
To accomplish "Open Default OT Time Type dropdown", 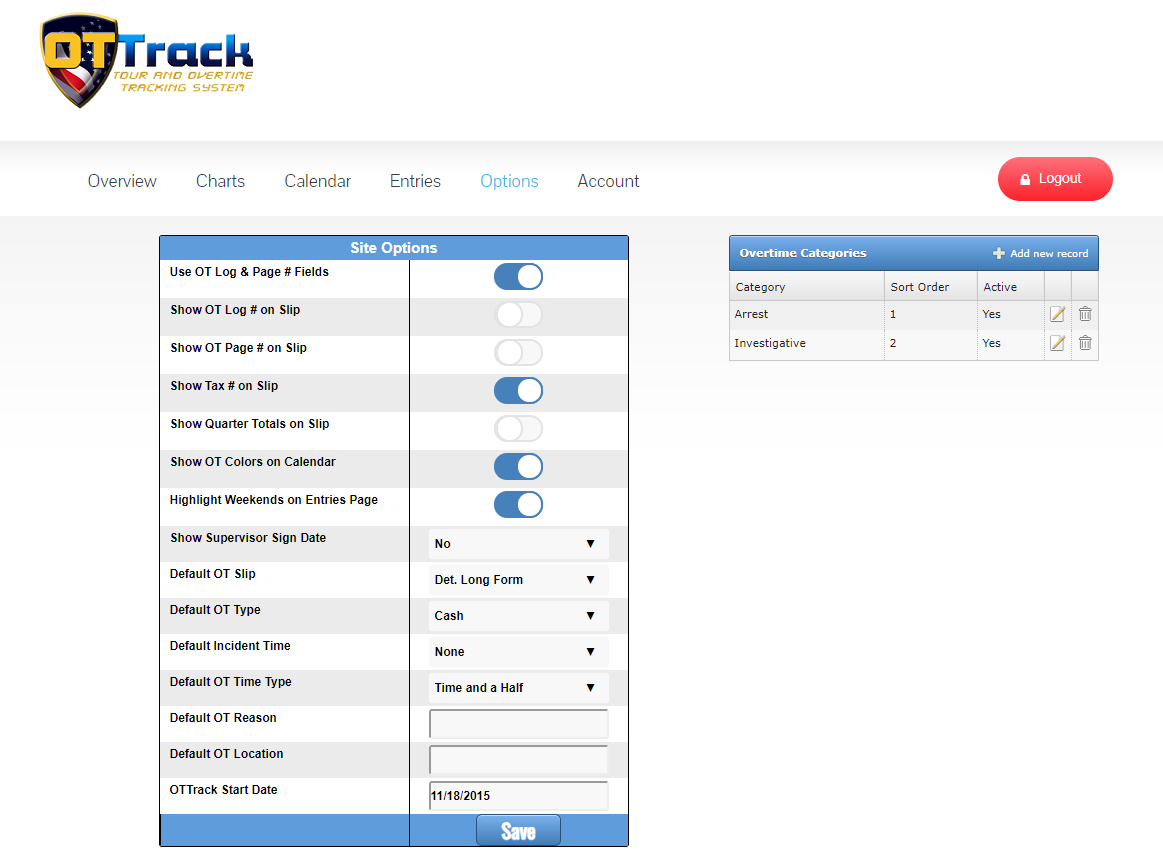I will [518, 688].
